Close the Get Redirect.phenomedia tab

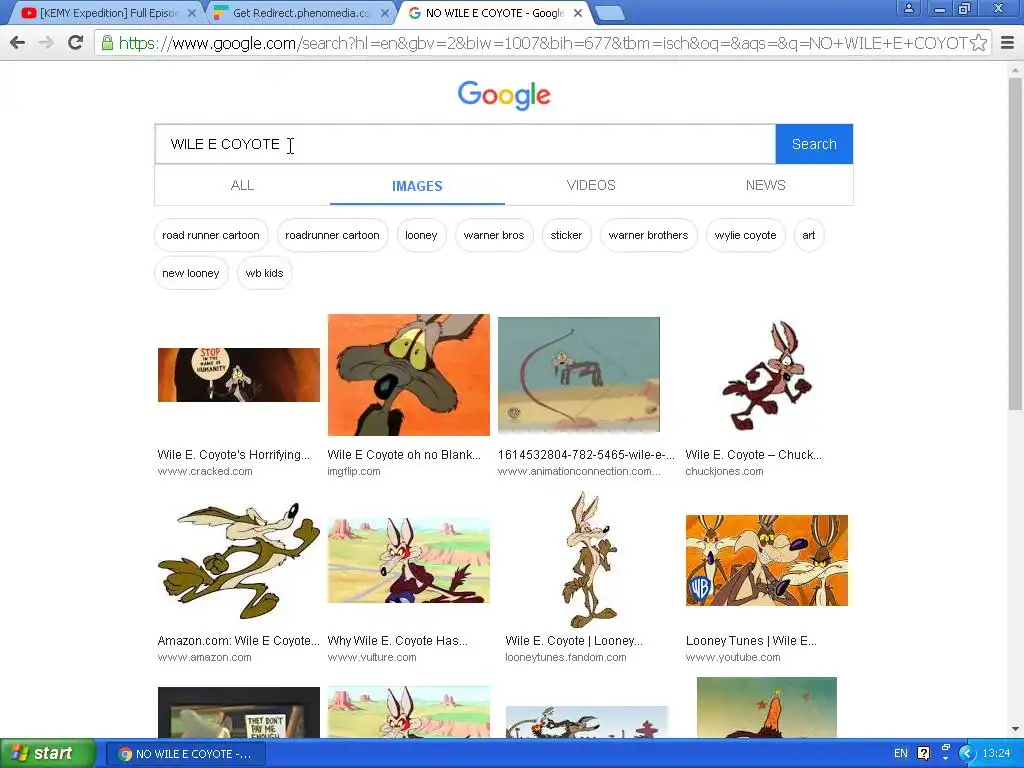(x=385, y=13)
